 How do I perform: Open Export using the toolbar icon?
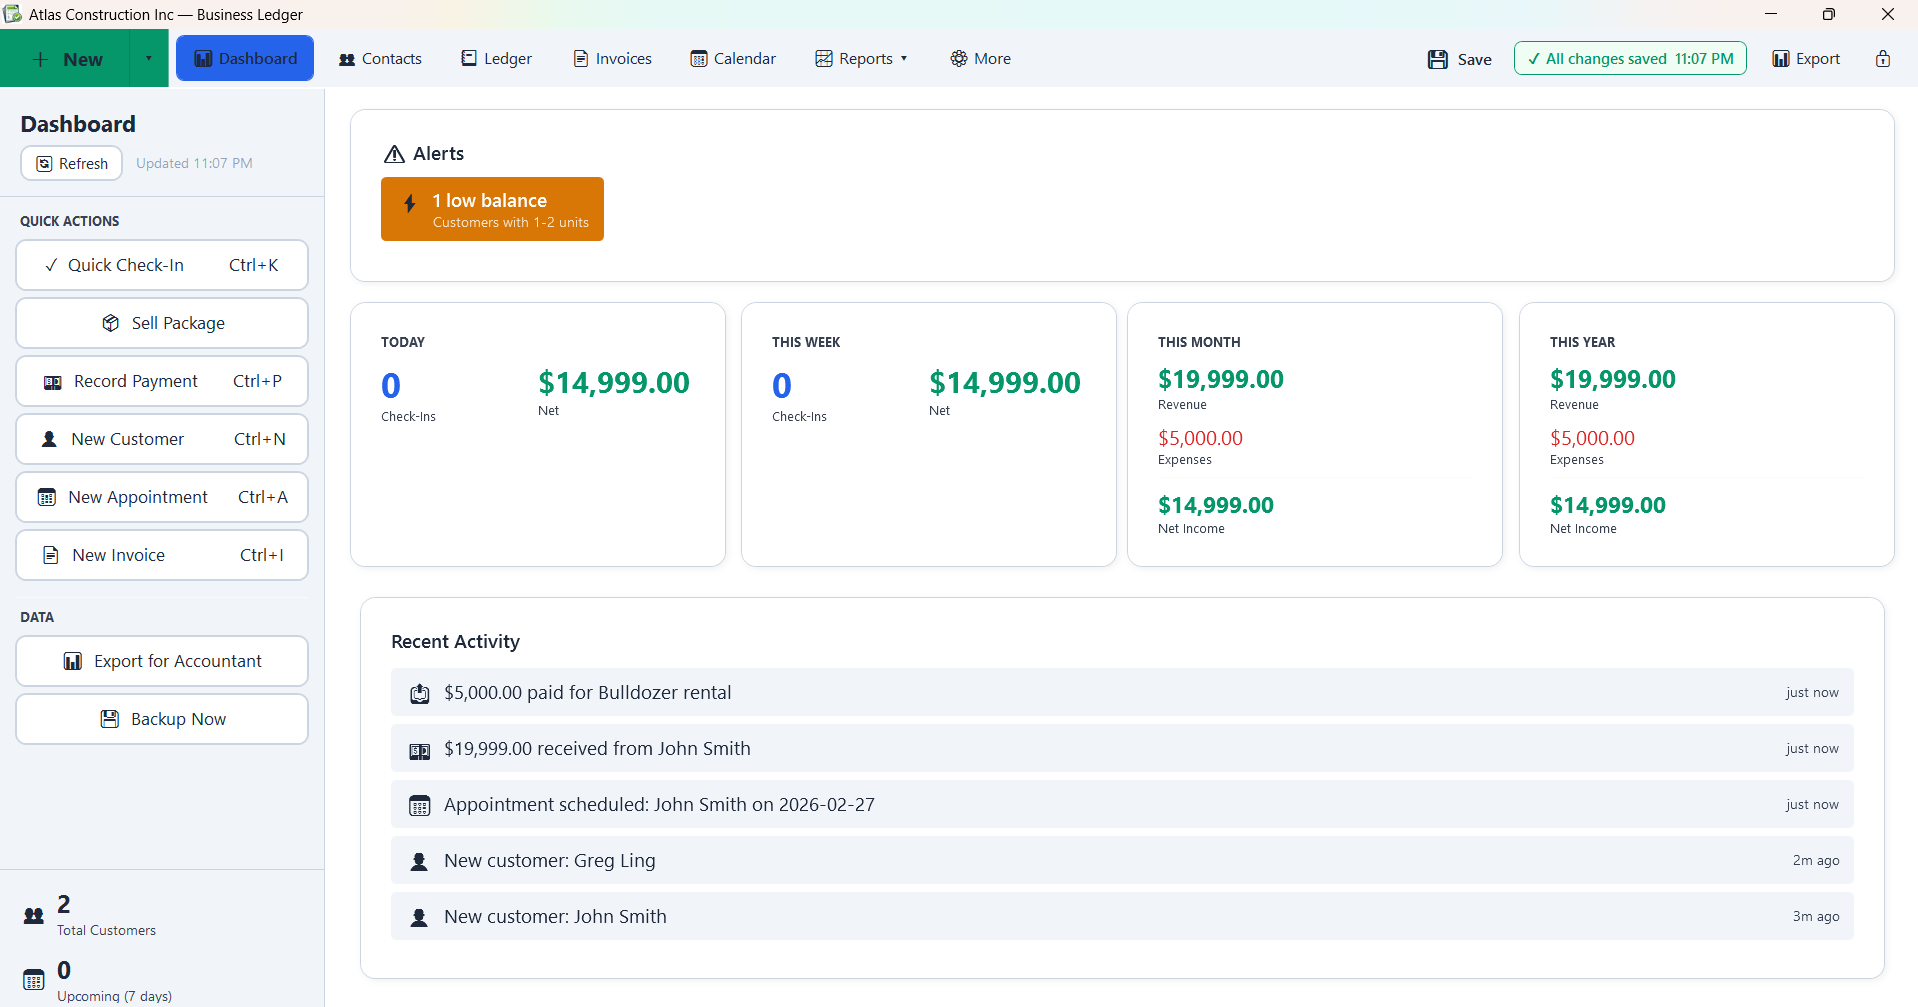pos(1781,59)
